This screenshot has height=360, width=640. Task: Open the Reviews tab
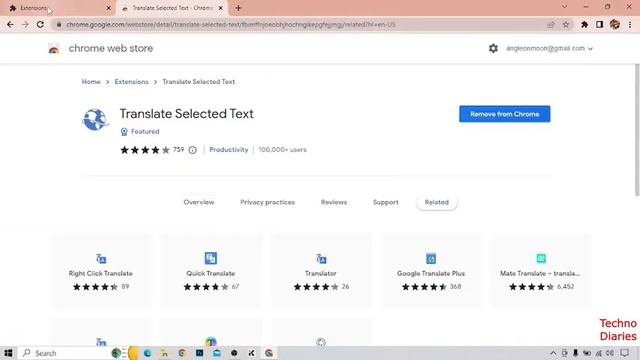(x=333, y=202)
